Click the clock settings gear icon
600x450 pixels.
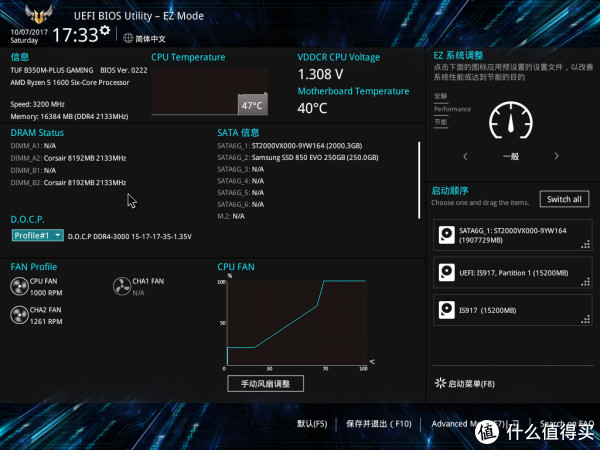pyautogui.click(x=105, y=30)
